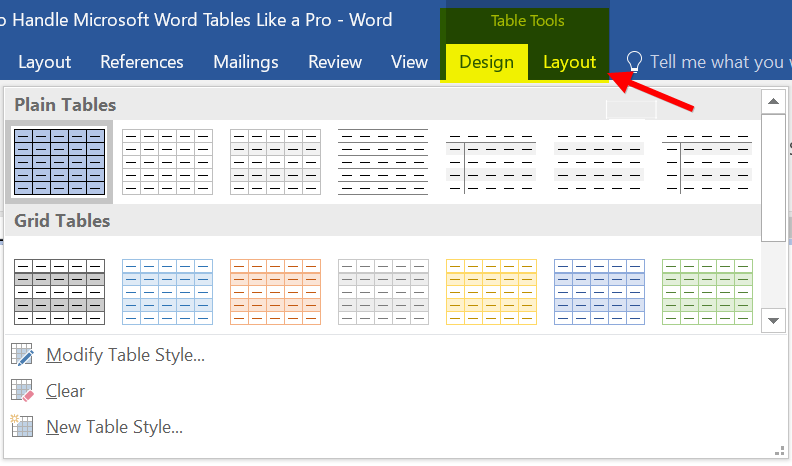Pick the yellow grid table style
The image size is (792, 466).
tap(491, 292)
